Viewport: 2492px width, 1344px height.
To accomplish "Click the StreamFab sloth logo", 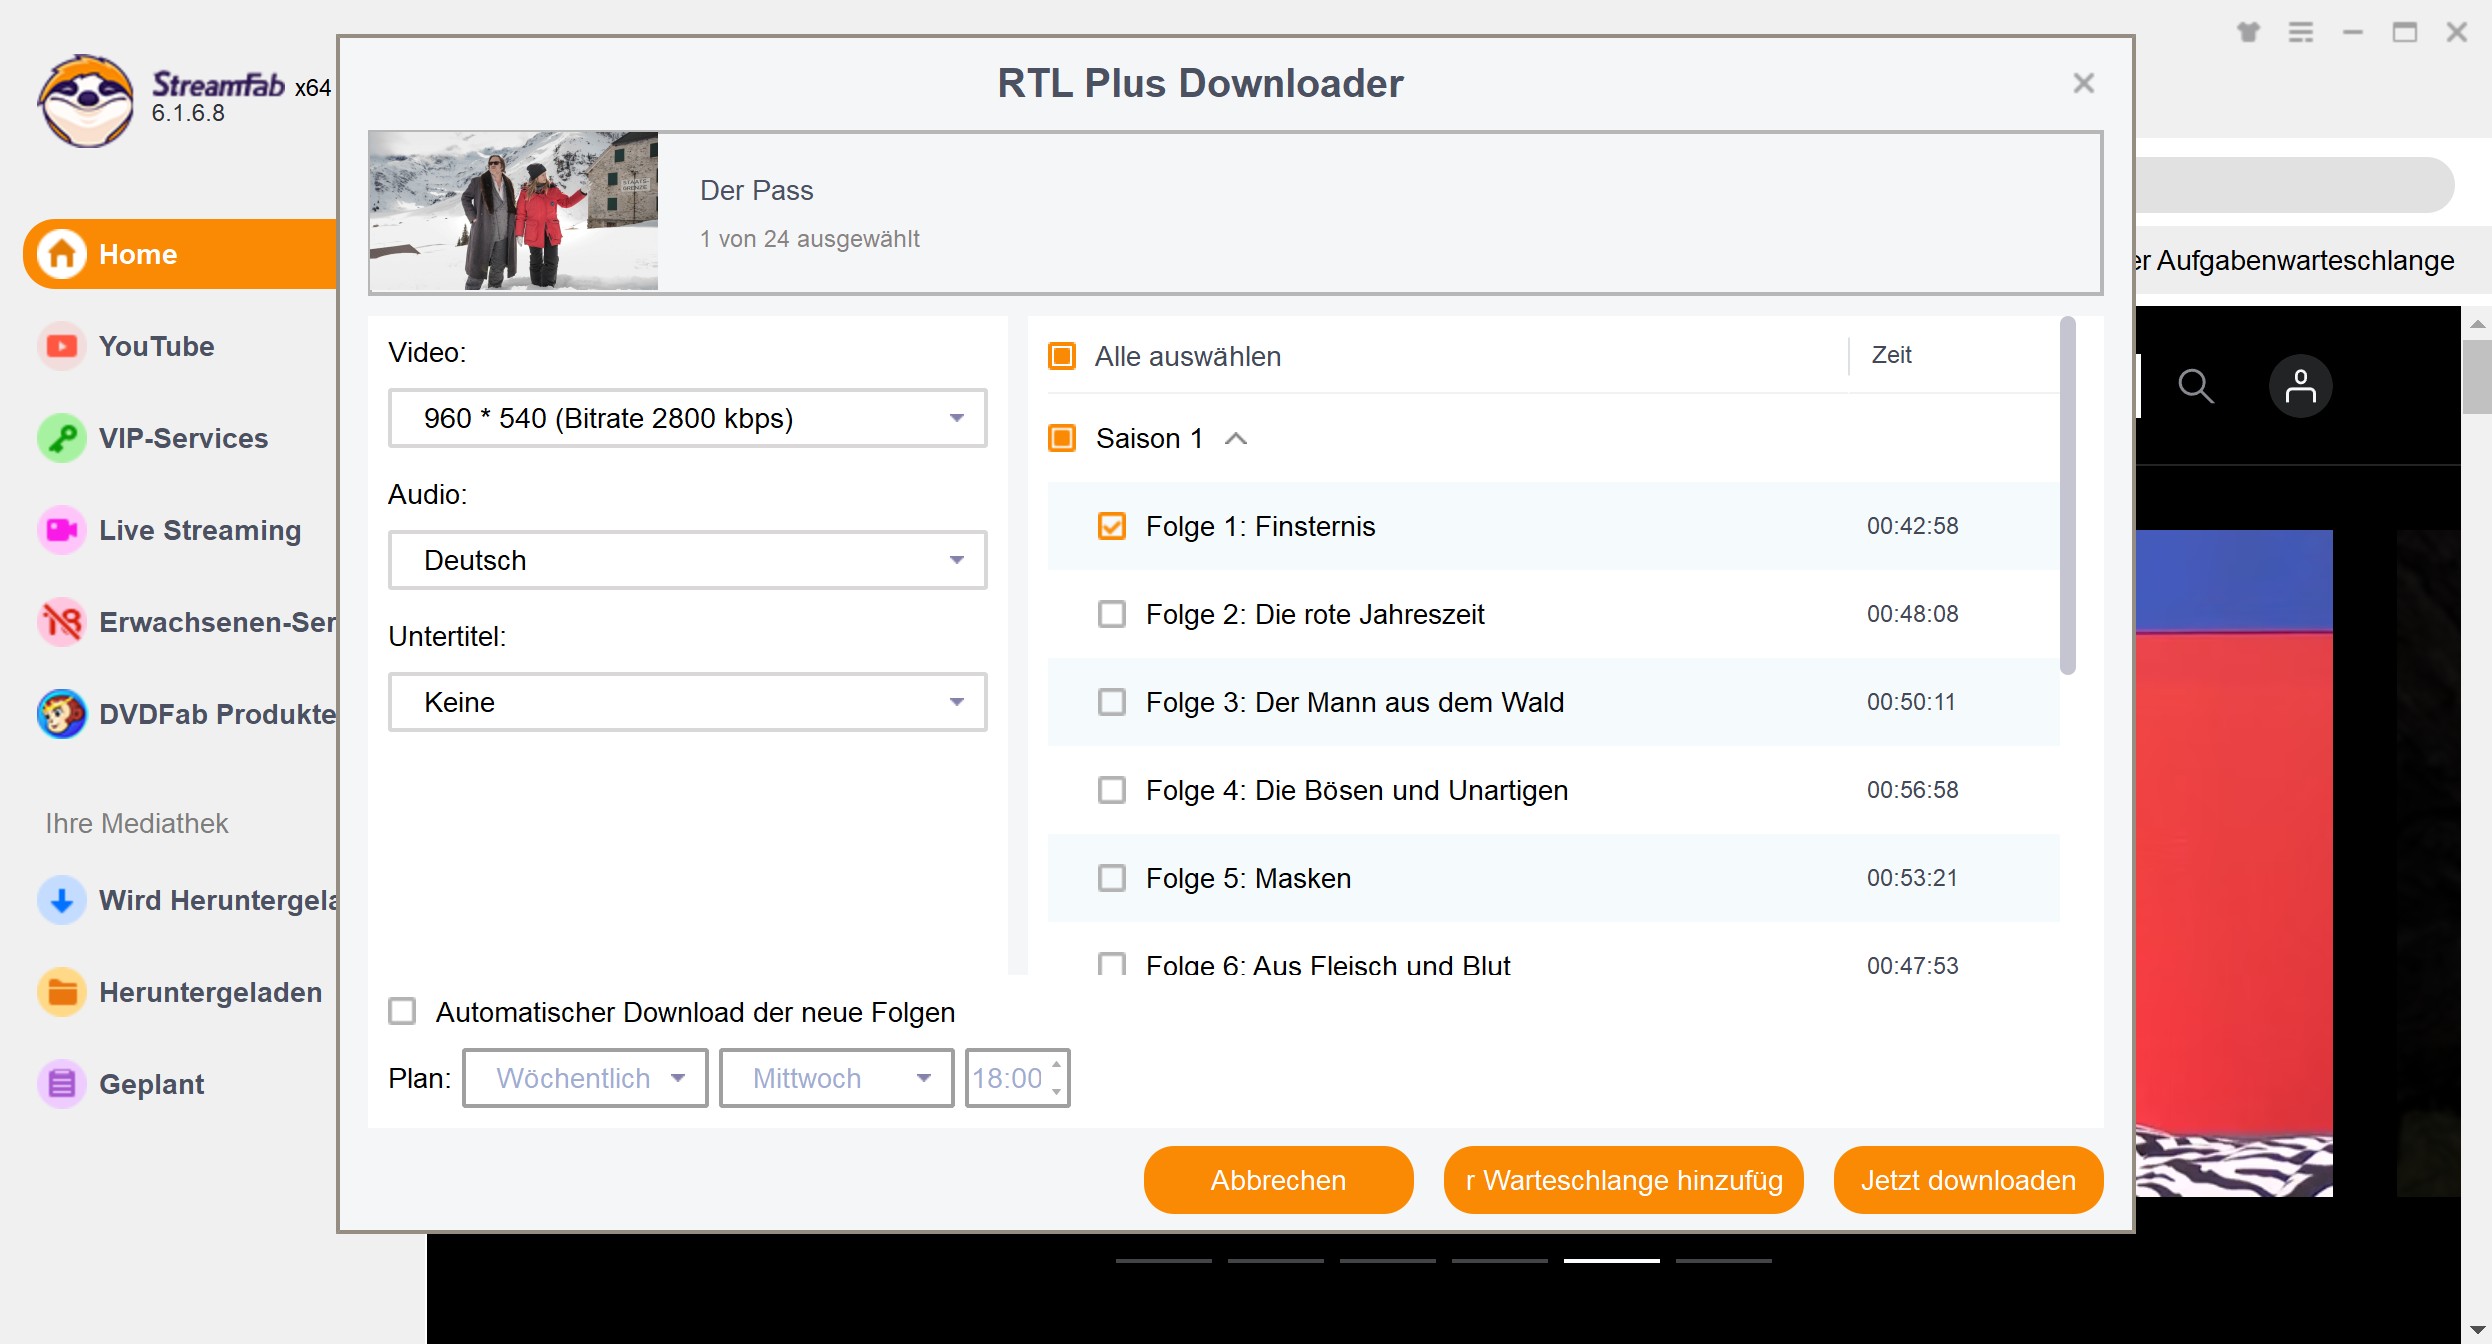I will (85, 101).
